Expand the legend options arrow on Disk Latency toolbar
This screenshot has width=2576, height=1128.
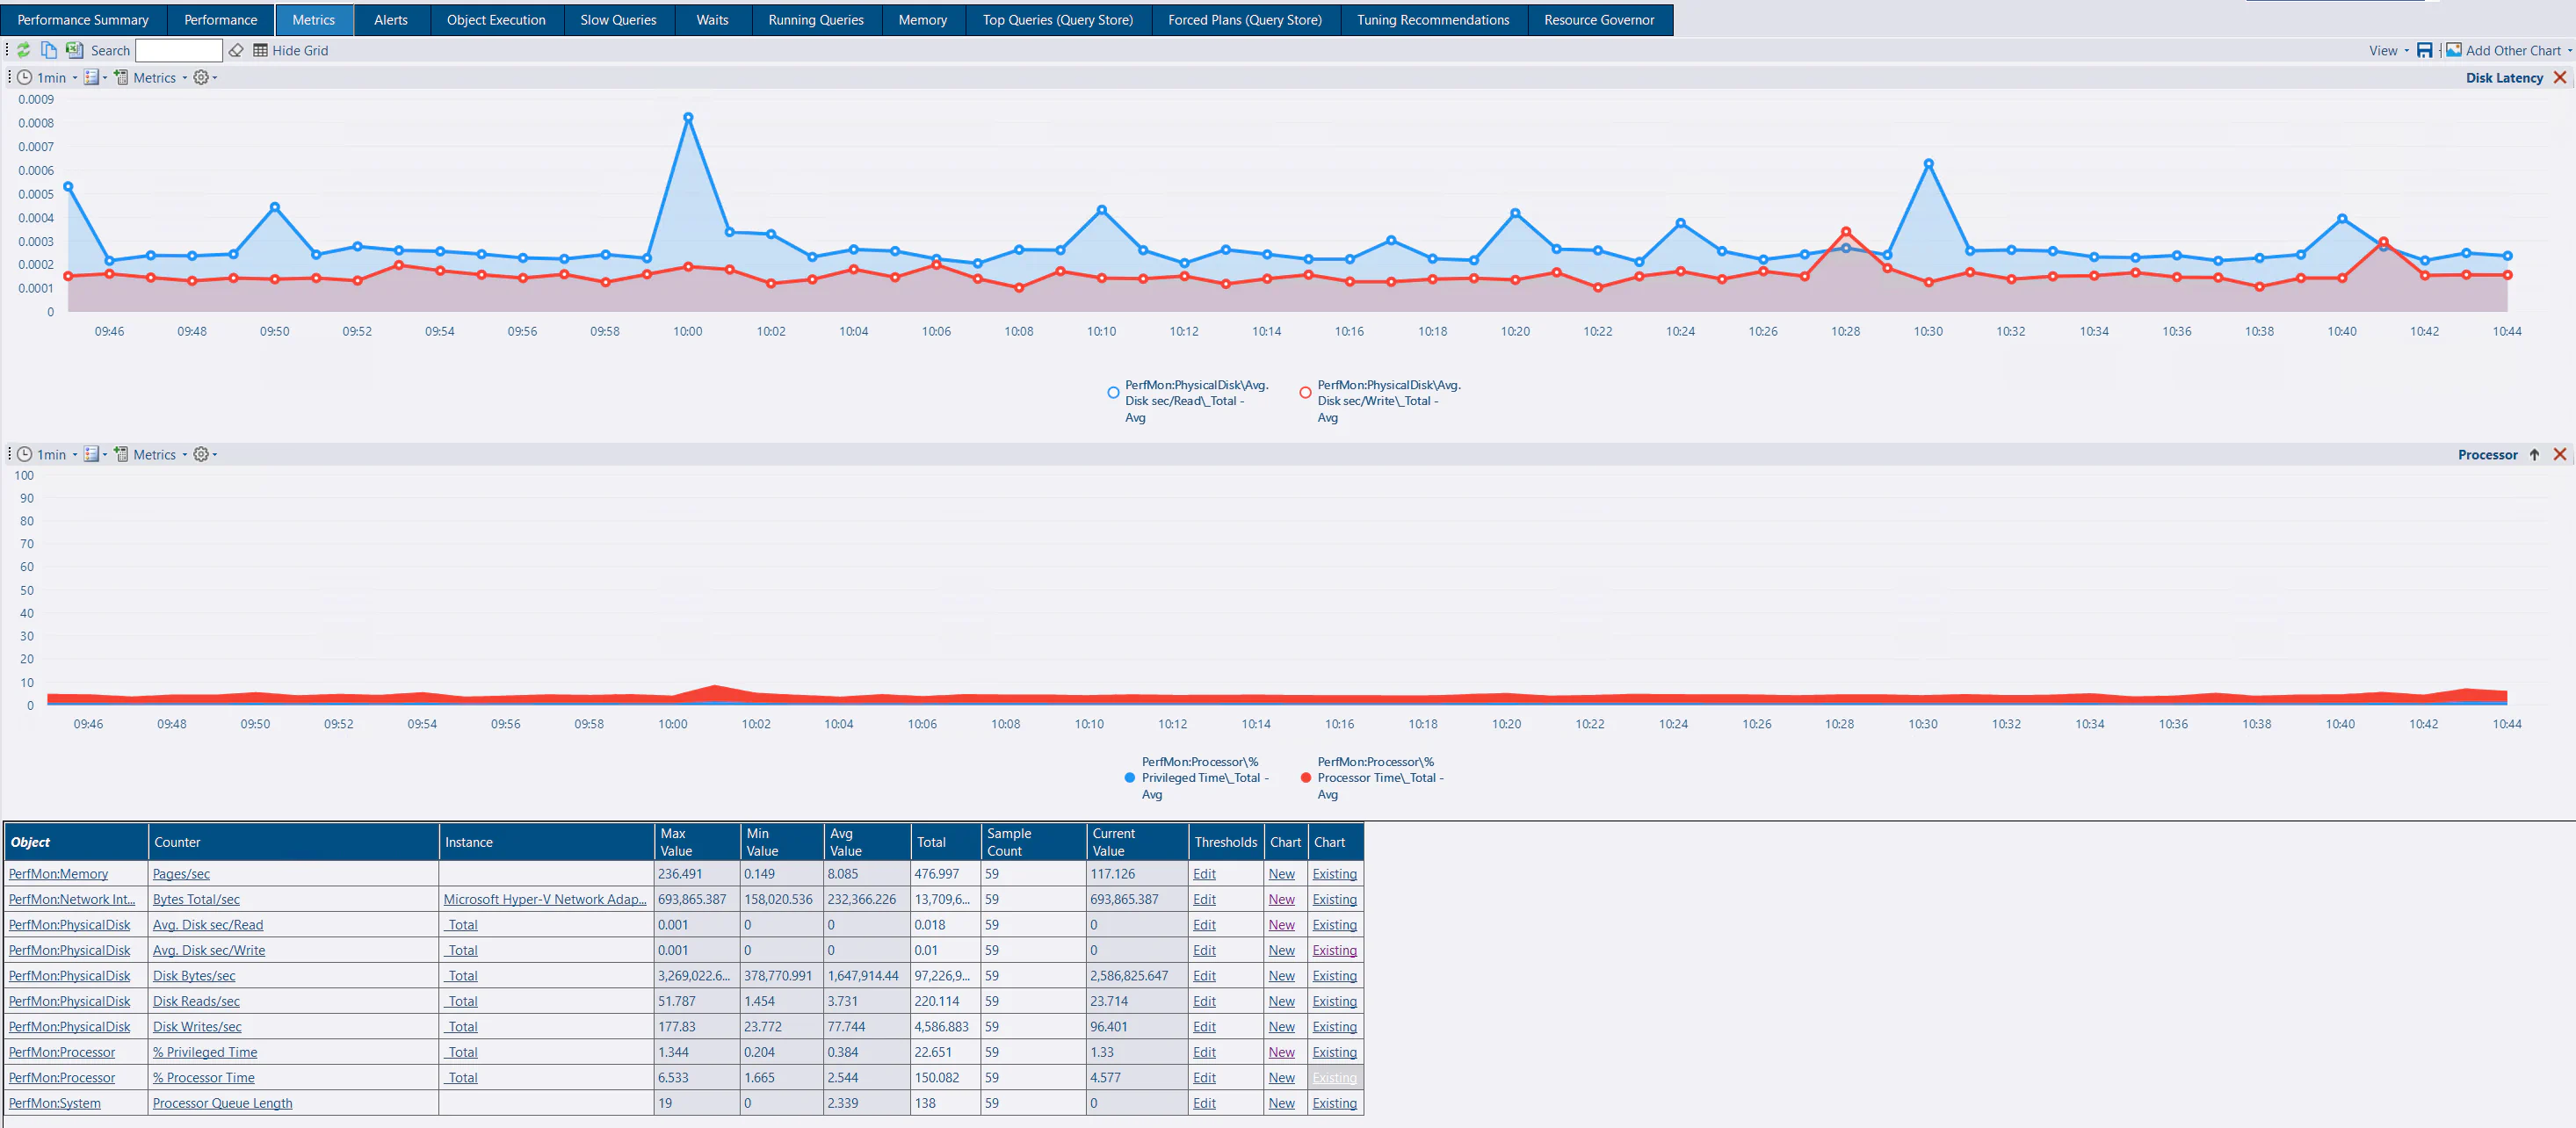coord(105,77)
